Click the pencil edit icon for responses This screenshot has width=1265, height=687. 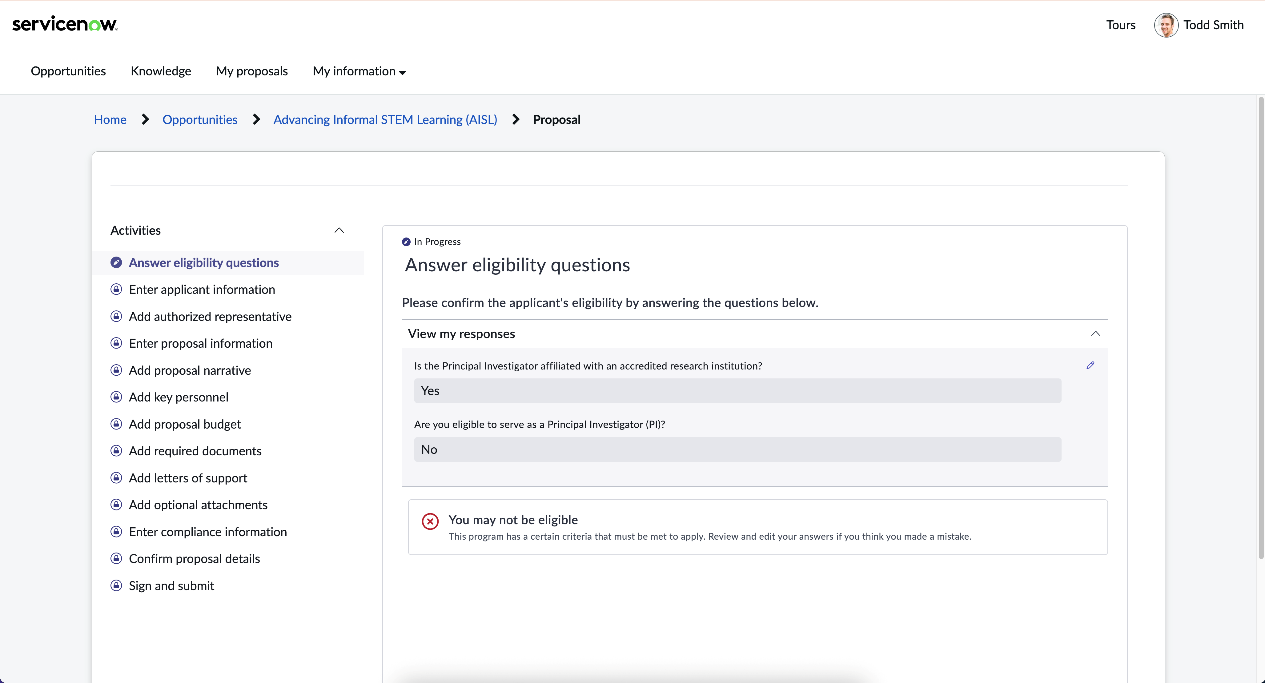coord(1090,365)
